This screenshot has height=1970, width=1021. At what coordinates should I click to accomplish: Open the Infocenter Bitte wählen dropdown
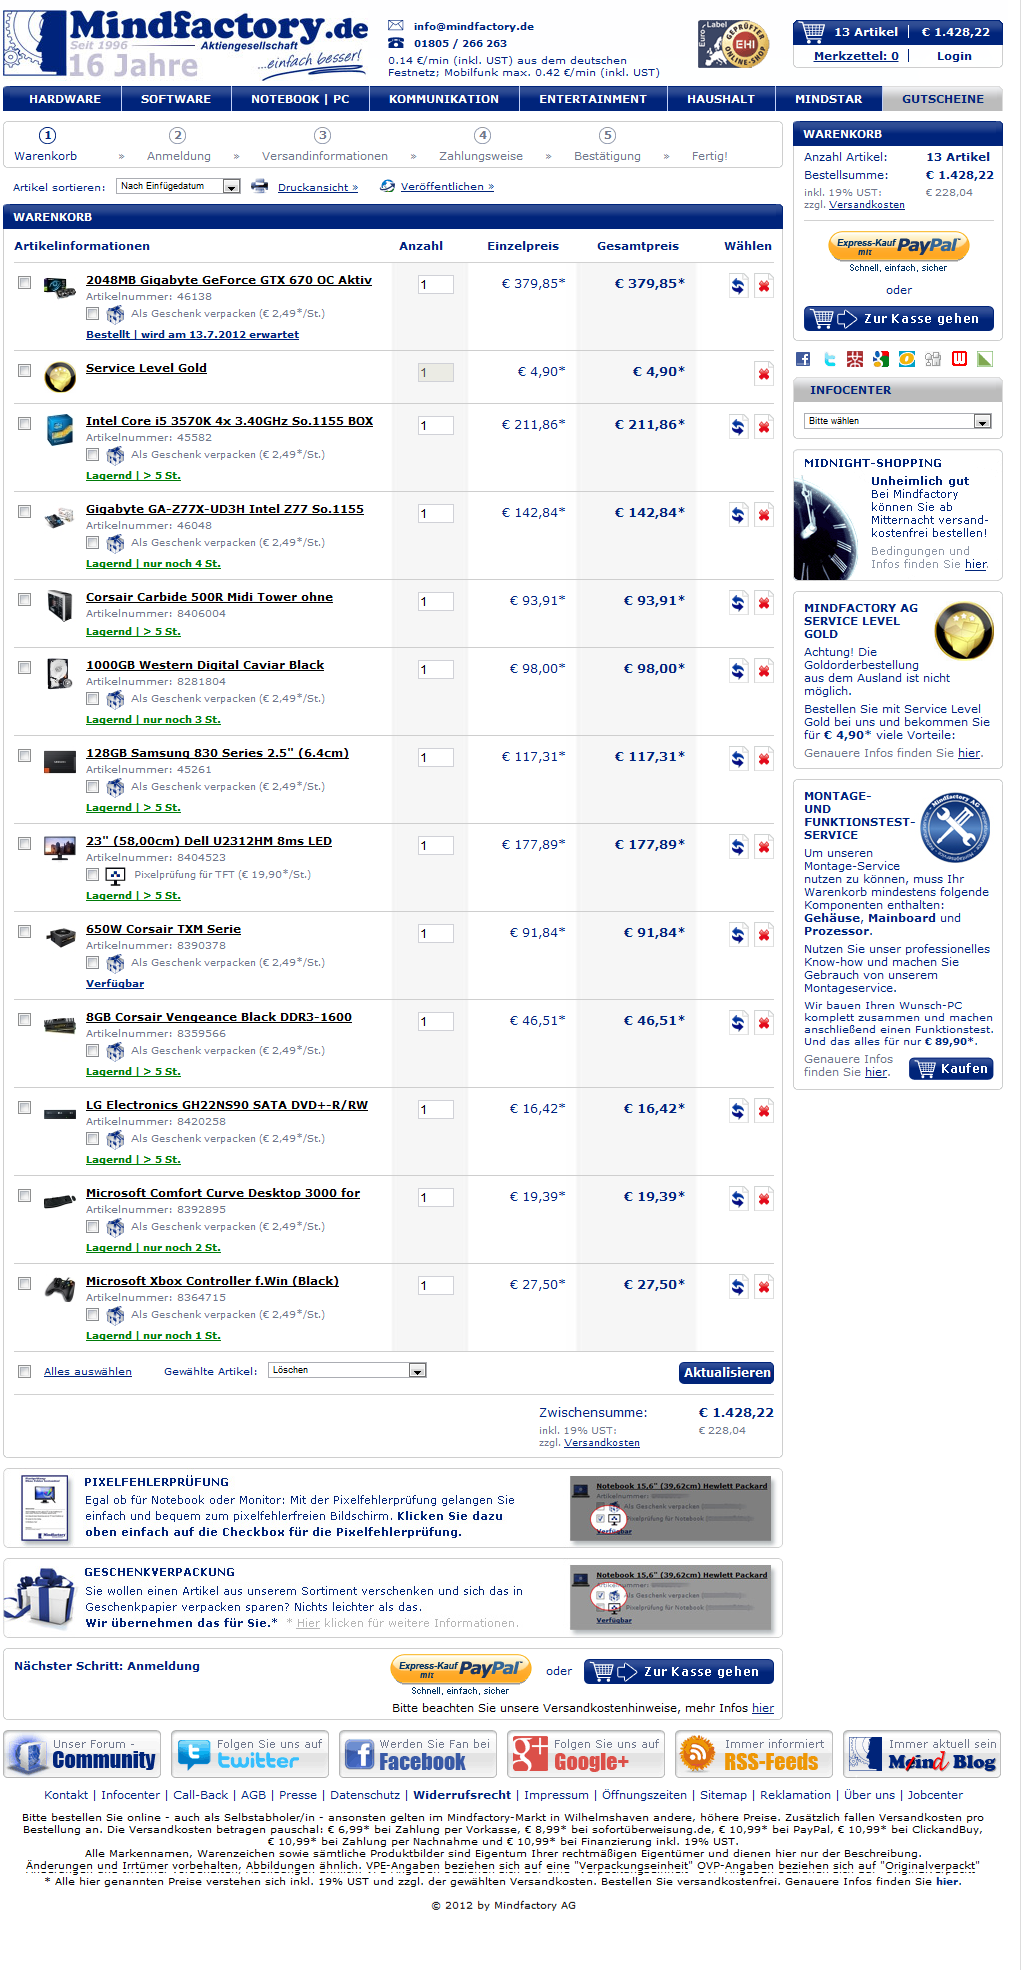(898, 421)
